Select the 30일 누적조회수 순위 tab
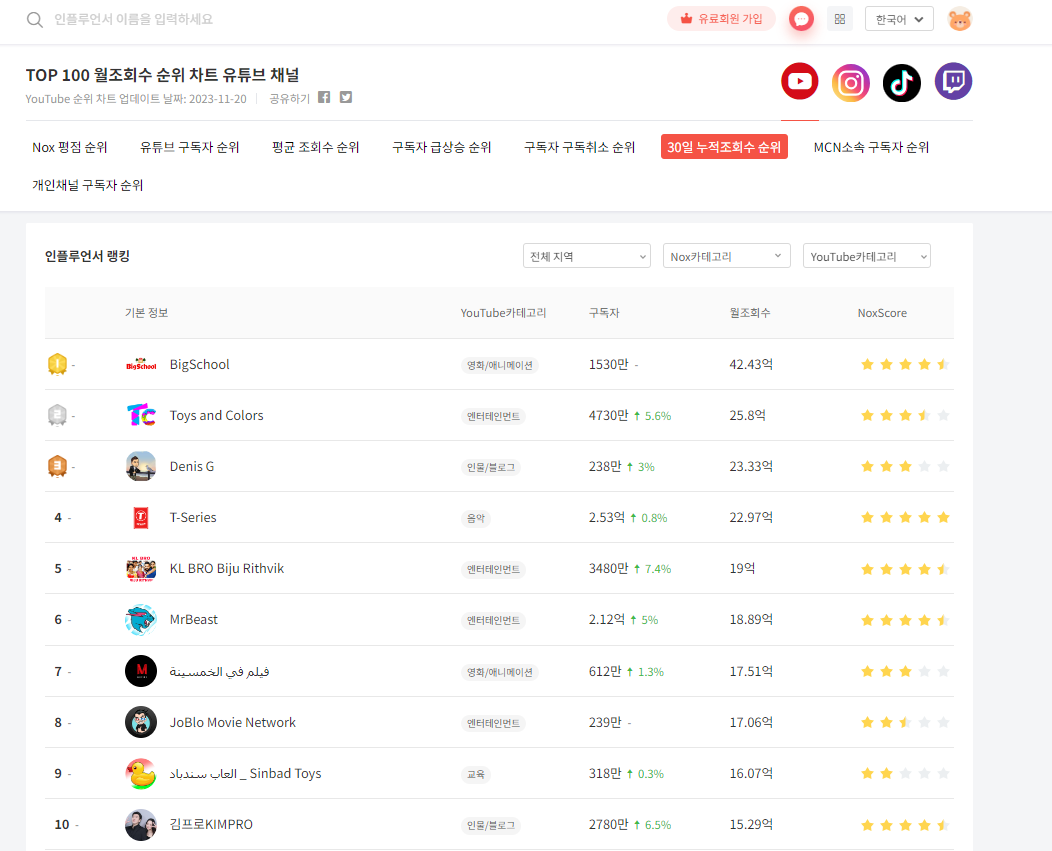 click(724, 147)
